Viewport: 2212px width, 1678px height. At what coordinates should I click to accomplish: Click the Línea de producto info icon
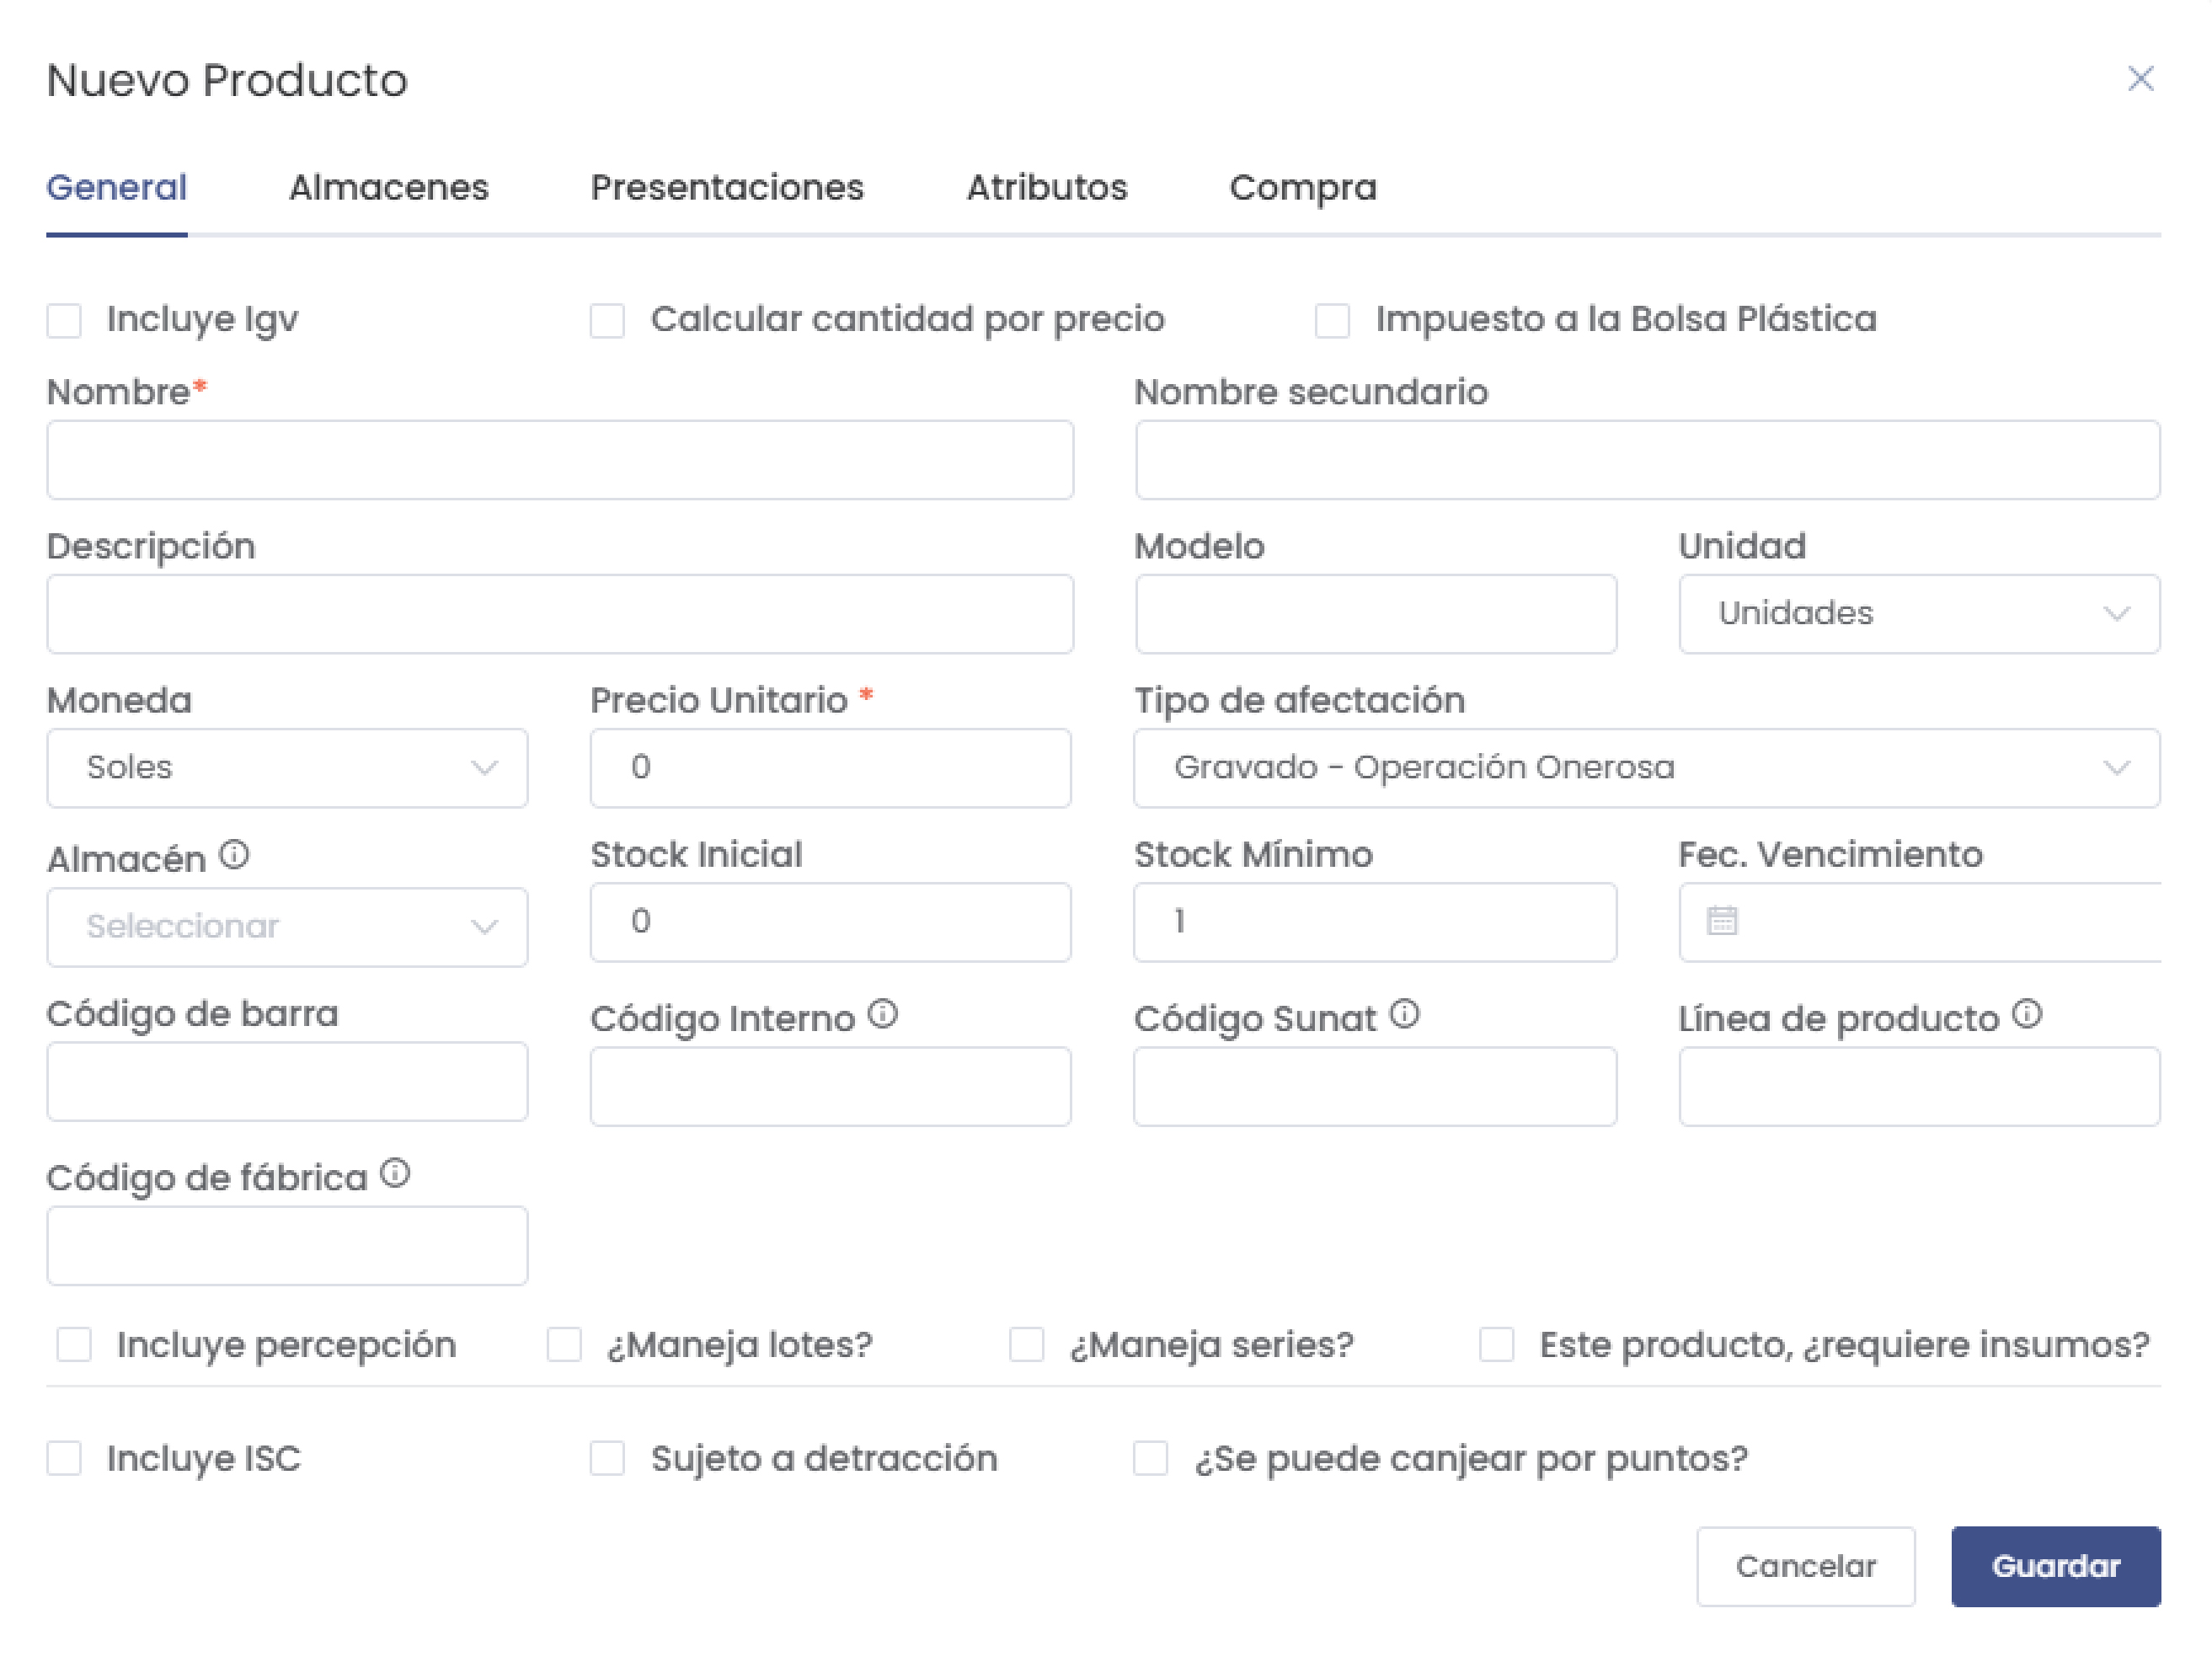(x=2027, y=1015)
